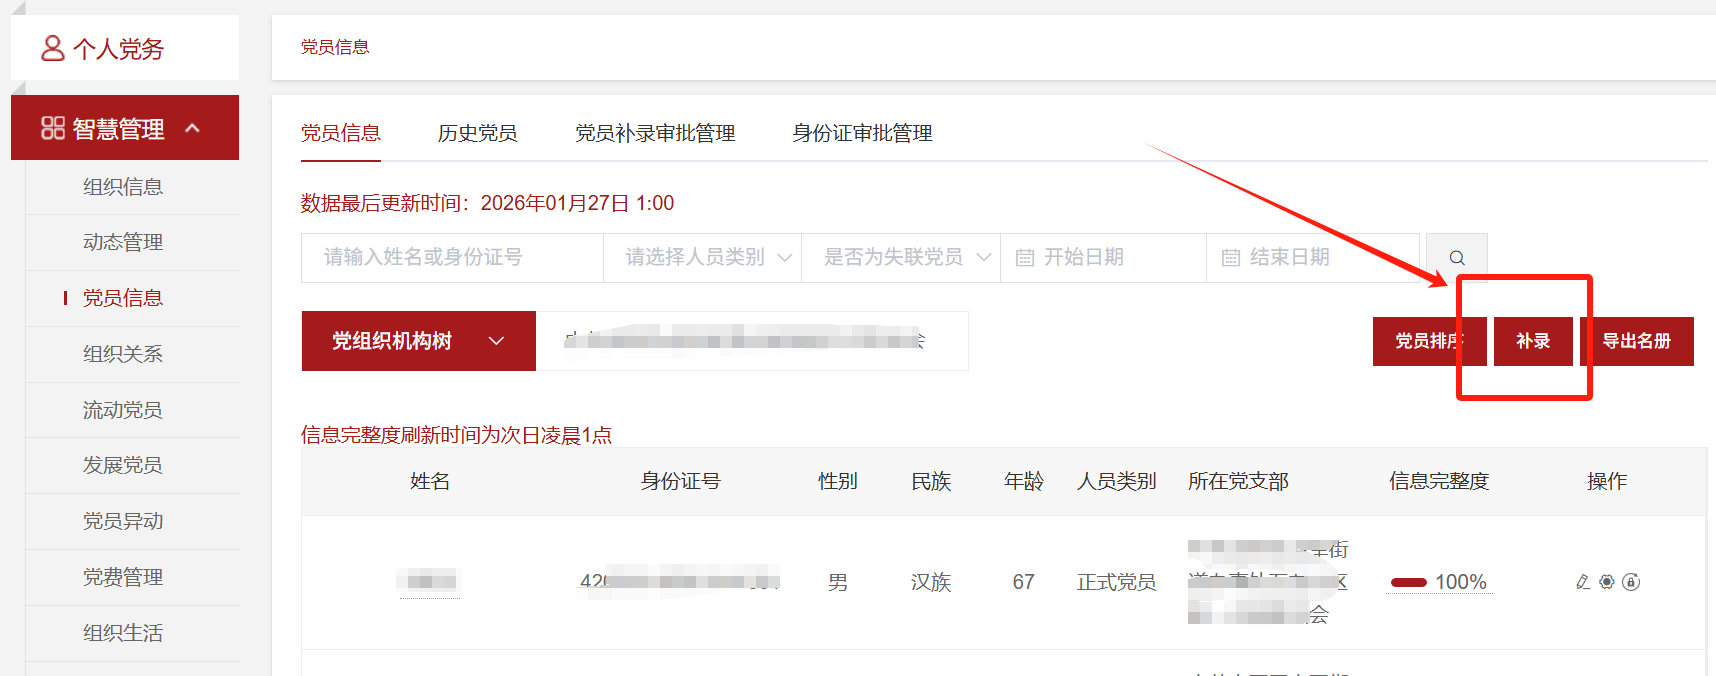The width and height of the screenshot is (1716, 676).
Task: Click the 导出名册 button
Action: [x=1637, y=341]
